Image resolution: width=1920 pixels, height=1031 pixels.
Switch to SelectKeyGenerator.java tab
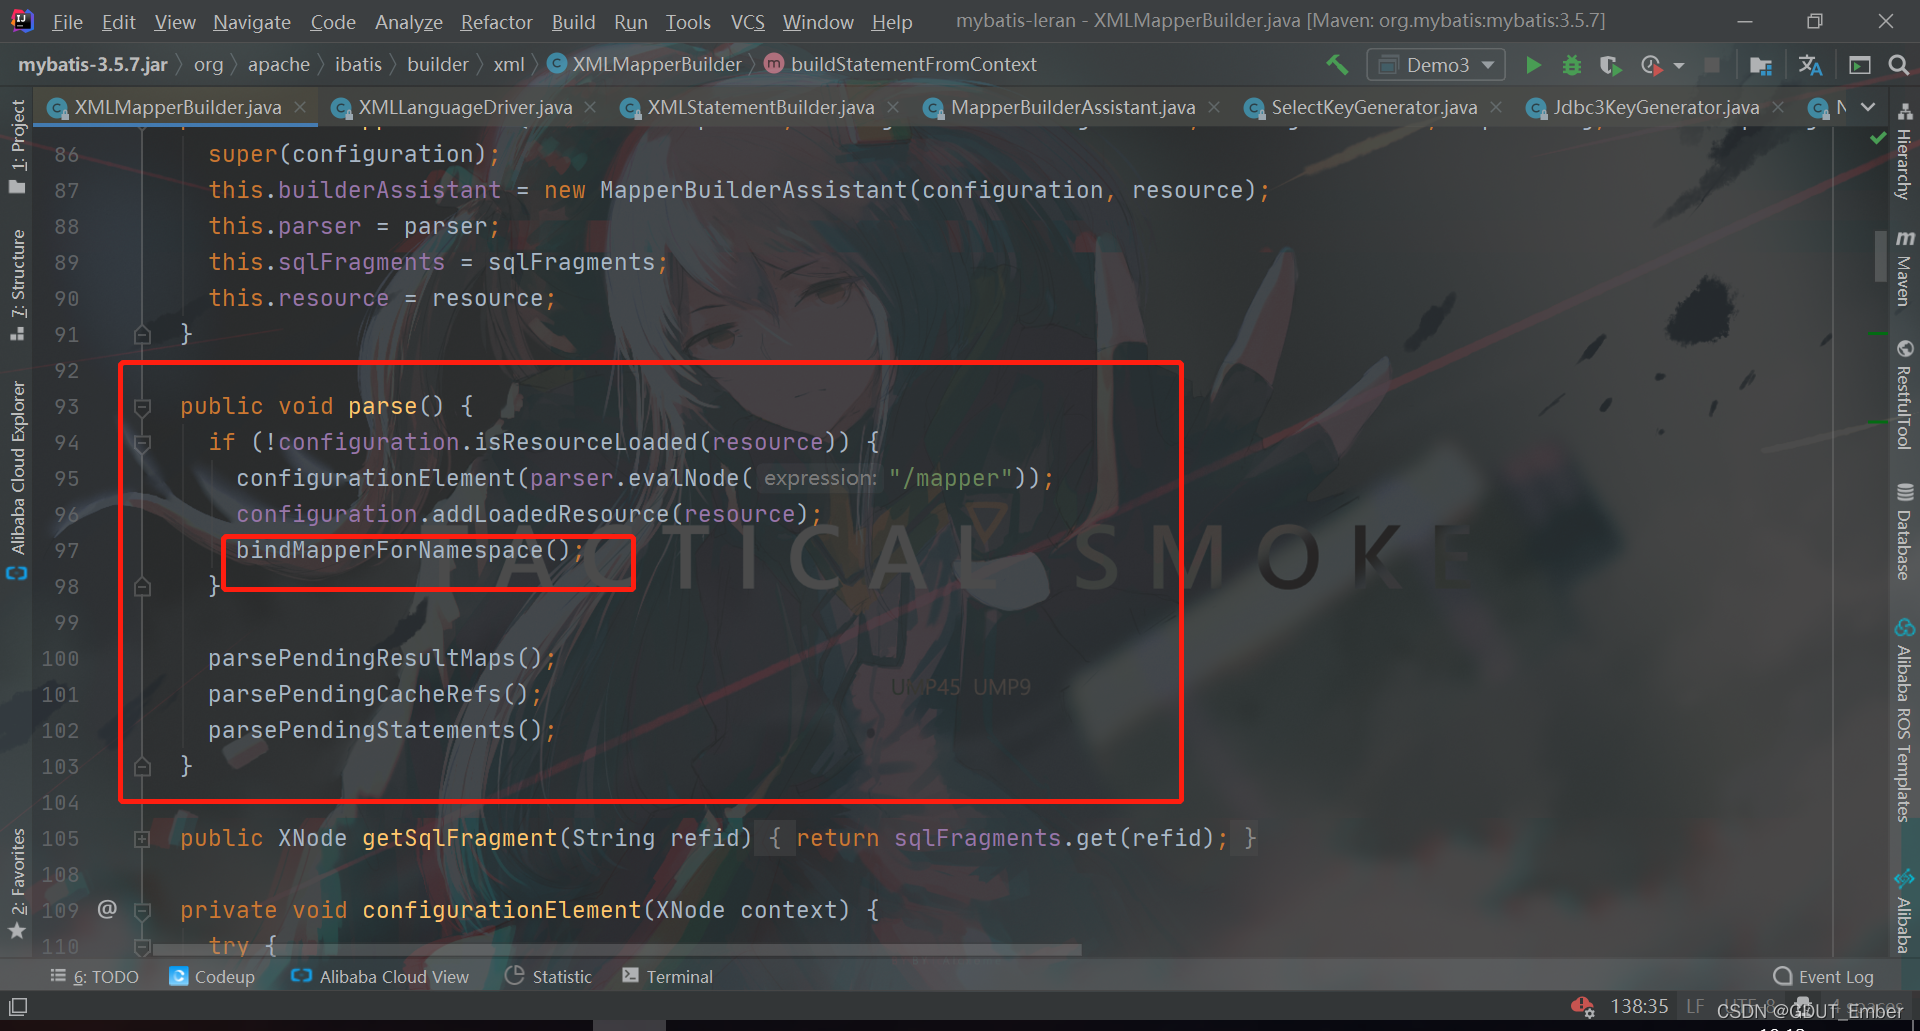click(x=1373, y=107)
